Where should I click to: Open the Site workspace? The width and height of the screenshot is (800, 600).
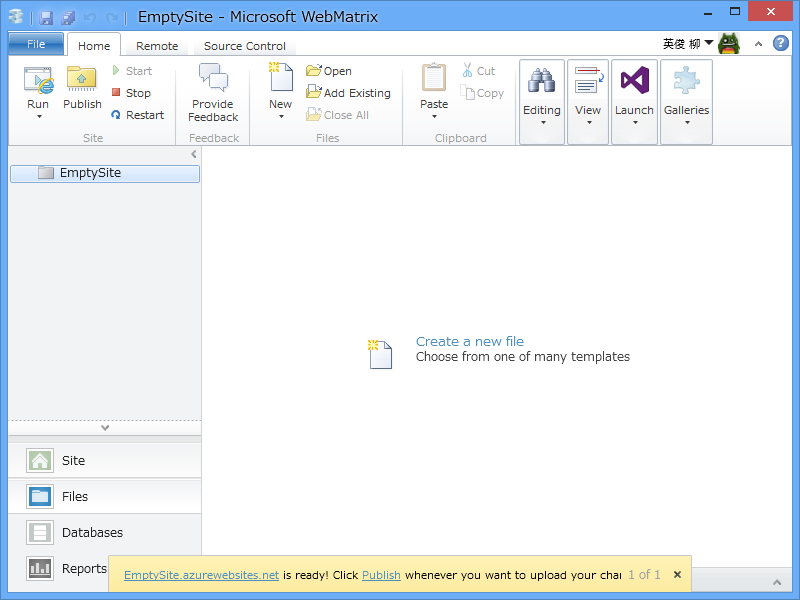pos(105,460)
